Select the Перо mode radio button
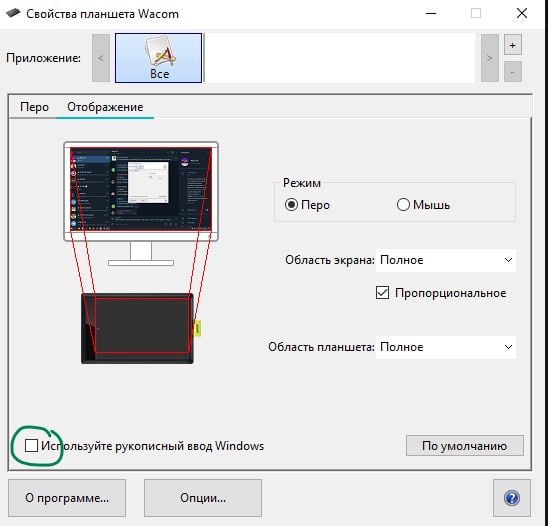Screen dimensions: 548x526 pyautogui.click(x=291, y=204)
